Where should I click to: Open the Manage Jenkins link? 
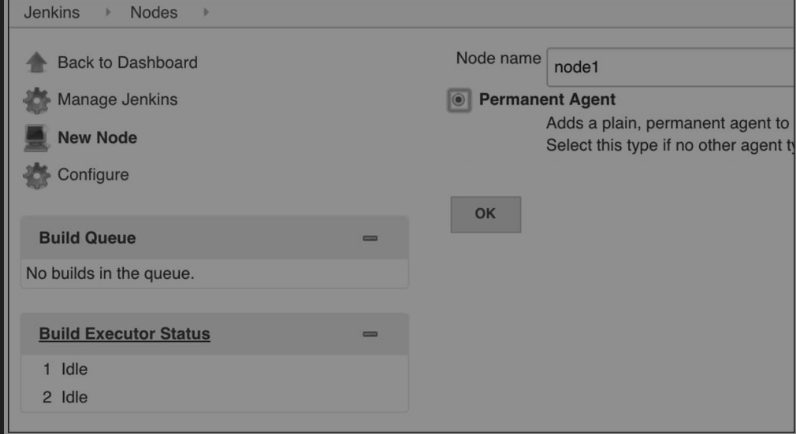(118, 101)
